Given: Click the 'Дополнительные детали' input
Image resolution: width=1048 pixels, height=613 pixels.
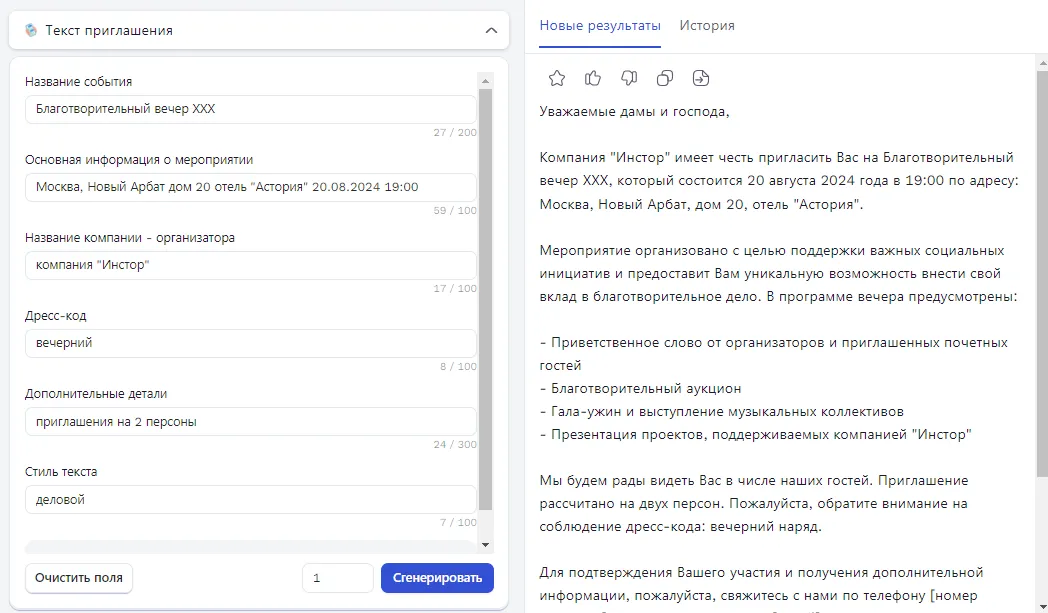Looking at the screenshot, I should coord(250,420).
